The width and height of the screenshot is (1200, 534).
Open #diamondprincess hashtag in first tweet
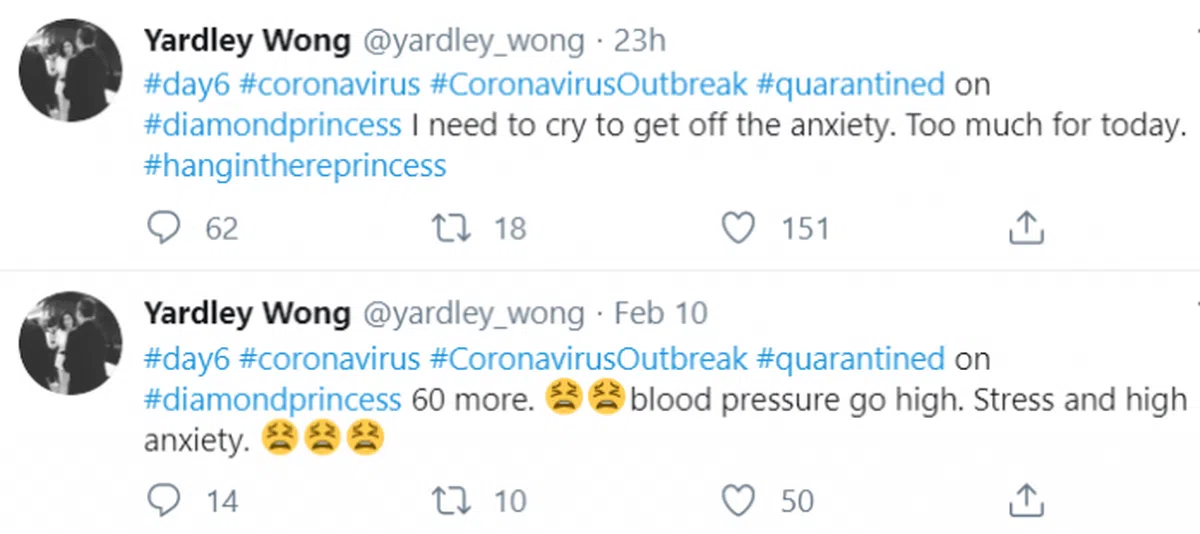[273, 125]
